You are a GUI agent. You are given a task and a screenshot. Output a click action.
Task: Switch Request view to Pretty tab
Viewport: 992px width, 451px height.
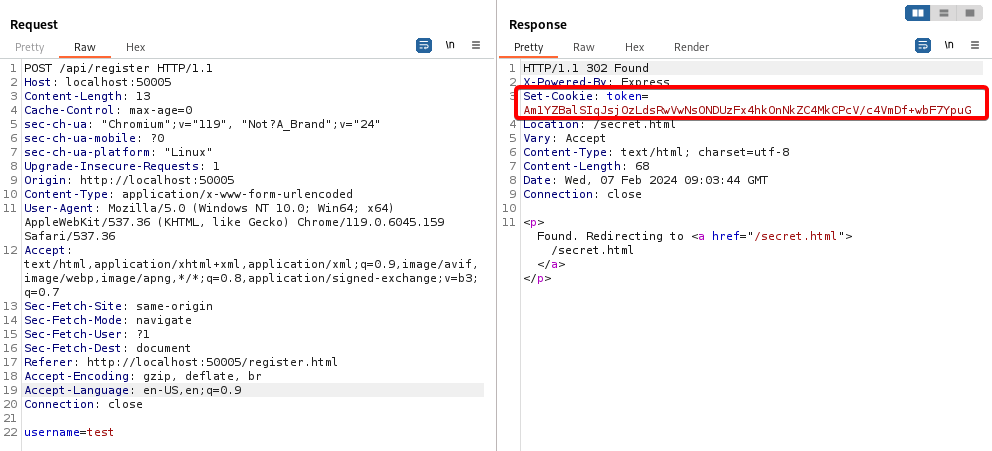point(29,47)
